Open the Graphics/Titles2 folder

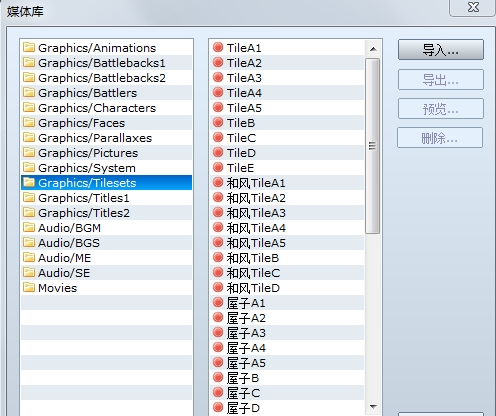pyautogui.click(x=107, y=213)
